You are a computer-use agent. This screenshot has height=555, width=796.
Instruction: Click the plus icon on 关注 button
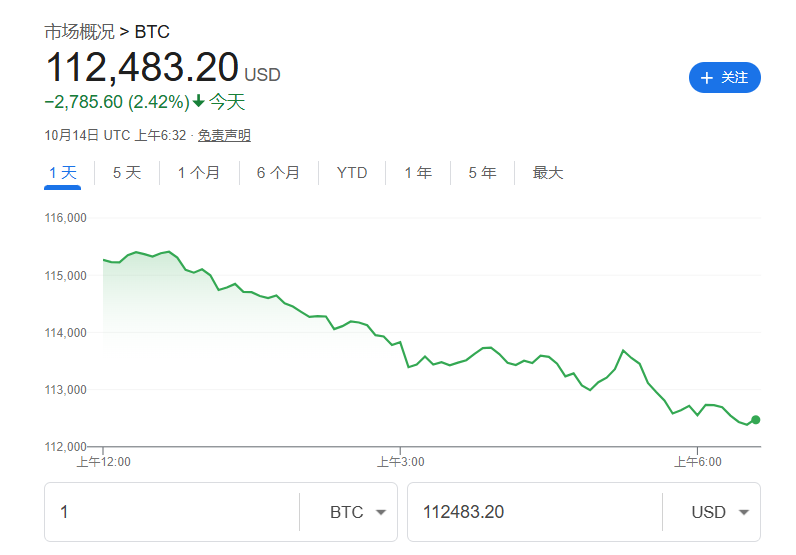[707, 78]
